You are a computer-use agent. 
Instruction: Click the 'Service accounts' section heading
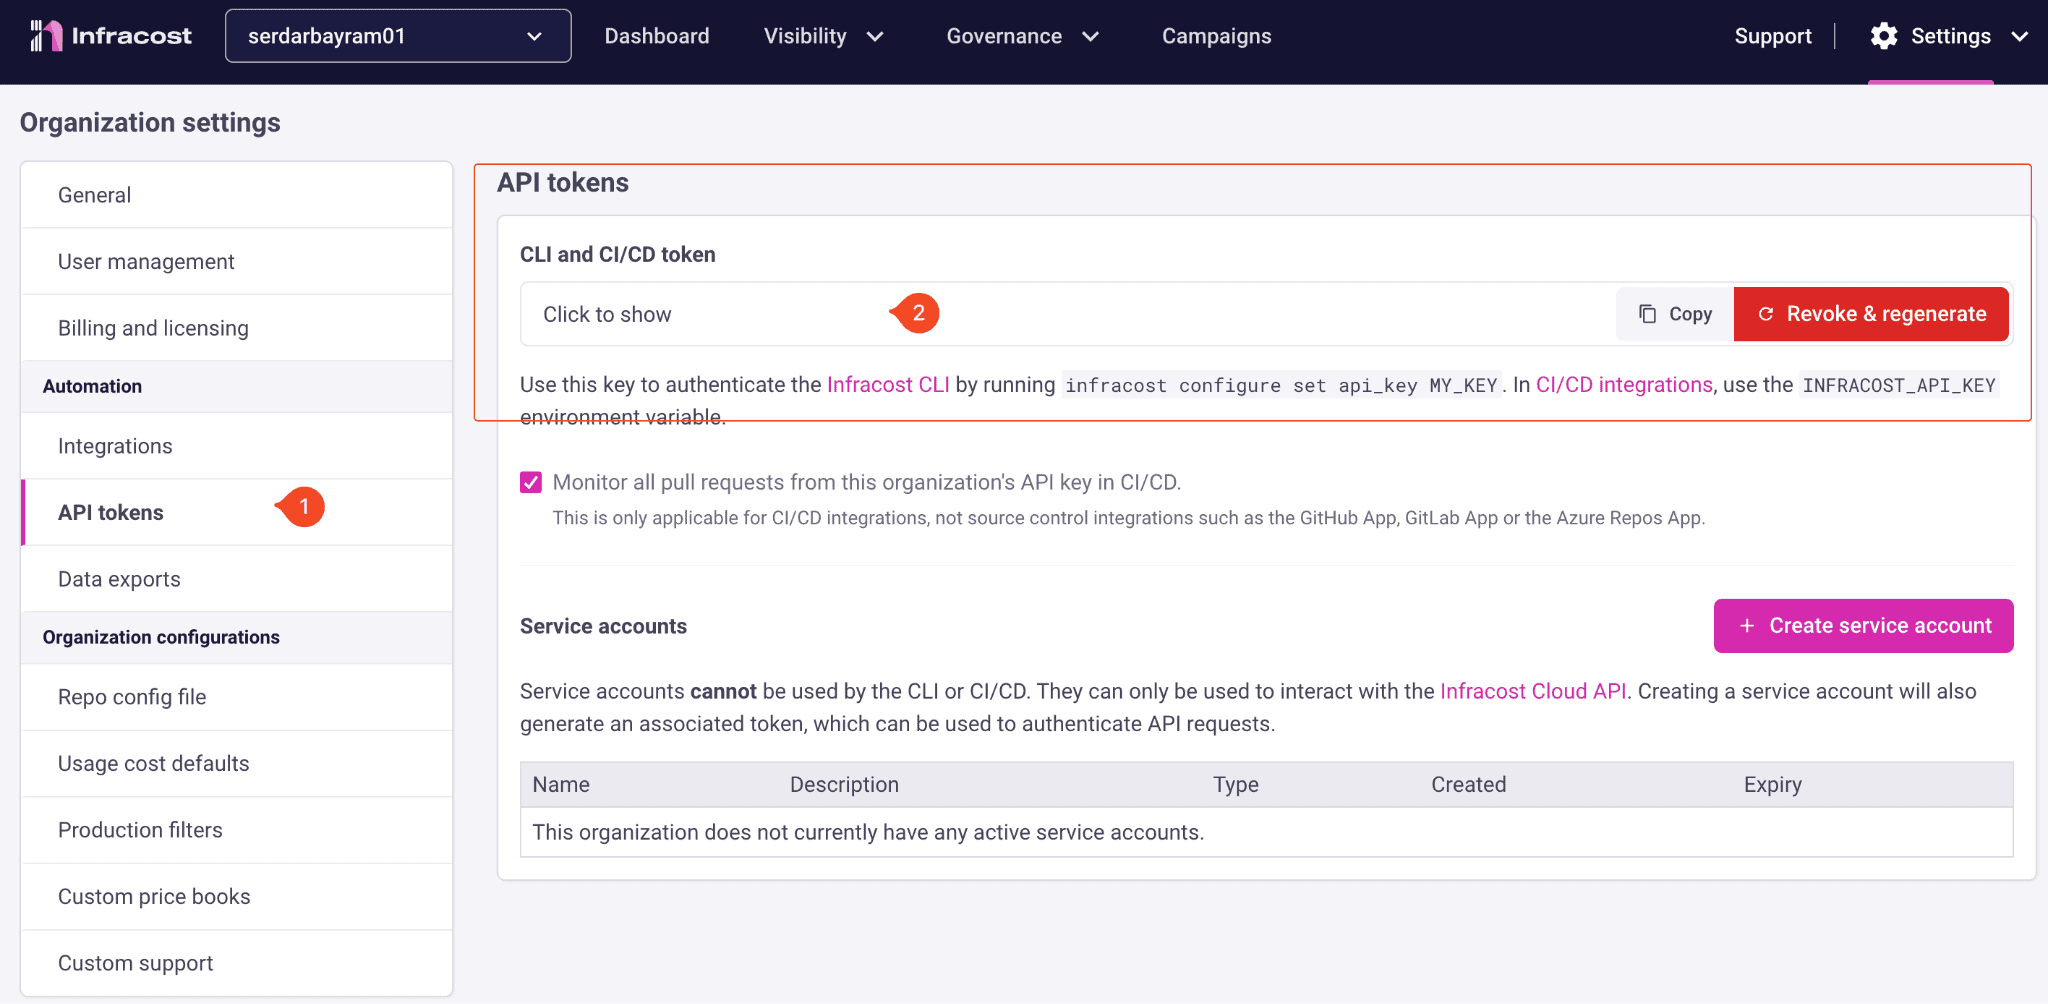[x=603, y=626]
